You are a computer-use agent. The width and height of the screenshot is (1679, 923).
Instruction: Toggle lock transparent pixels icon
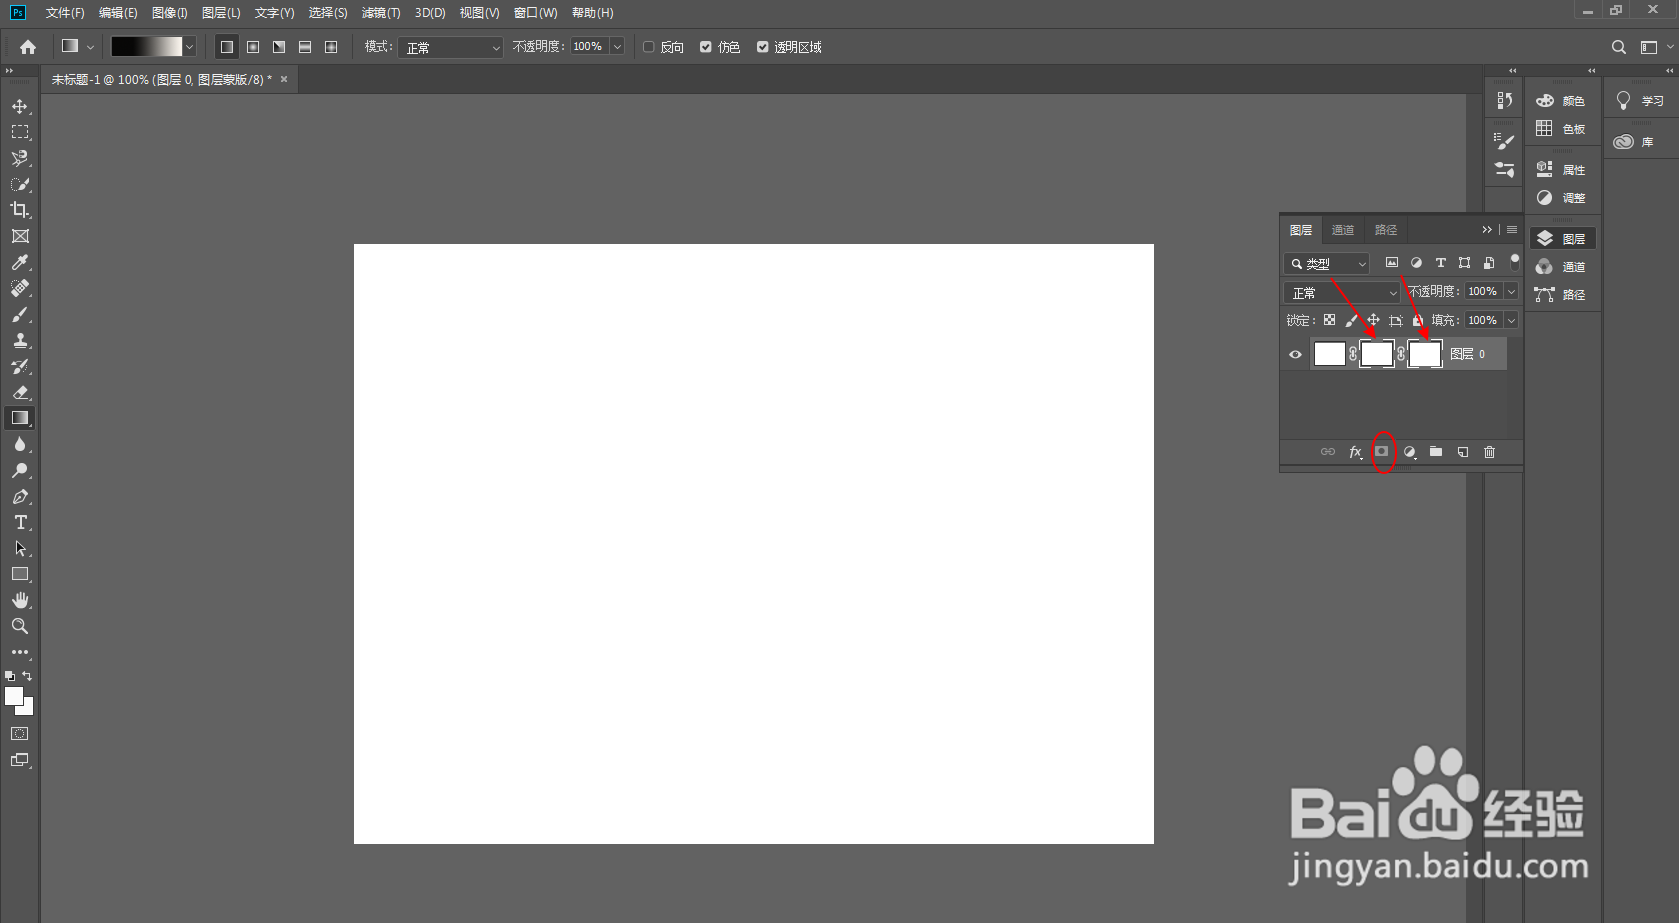click(1329, 320)
